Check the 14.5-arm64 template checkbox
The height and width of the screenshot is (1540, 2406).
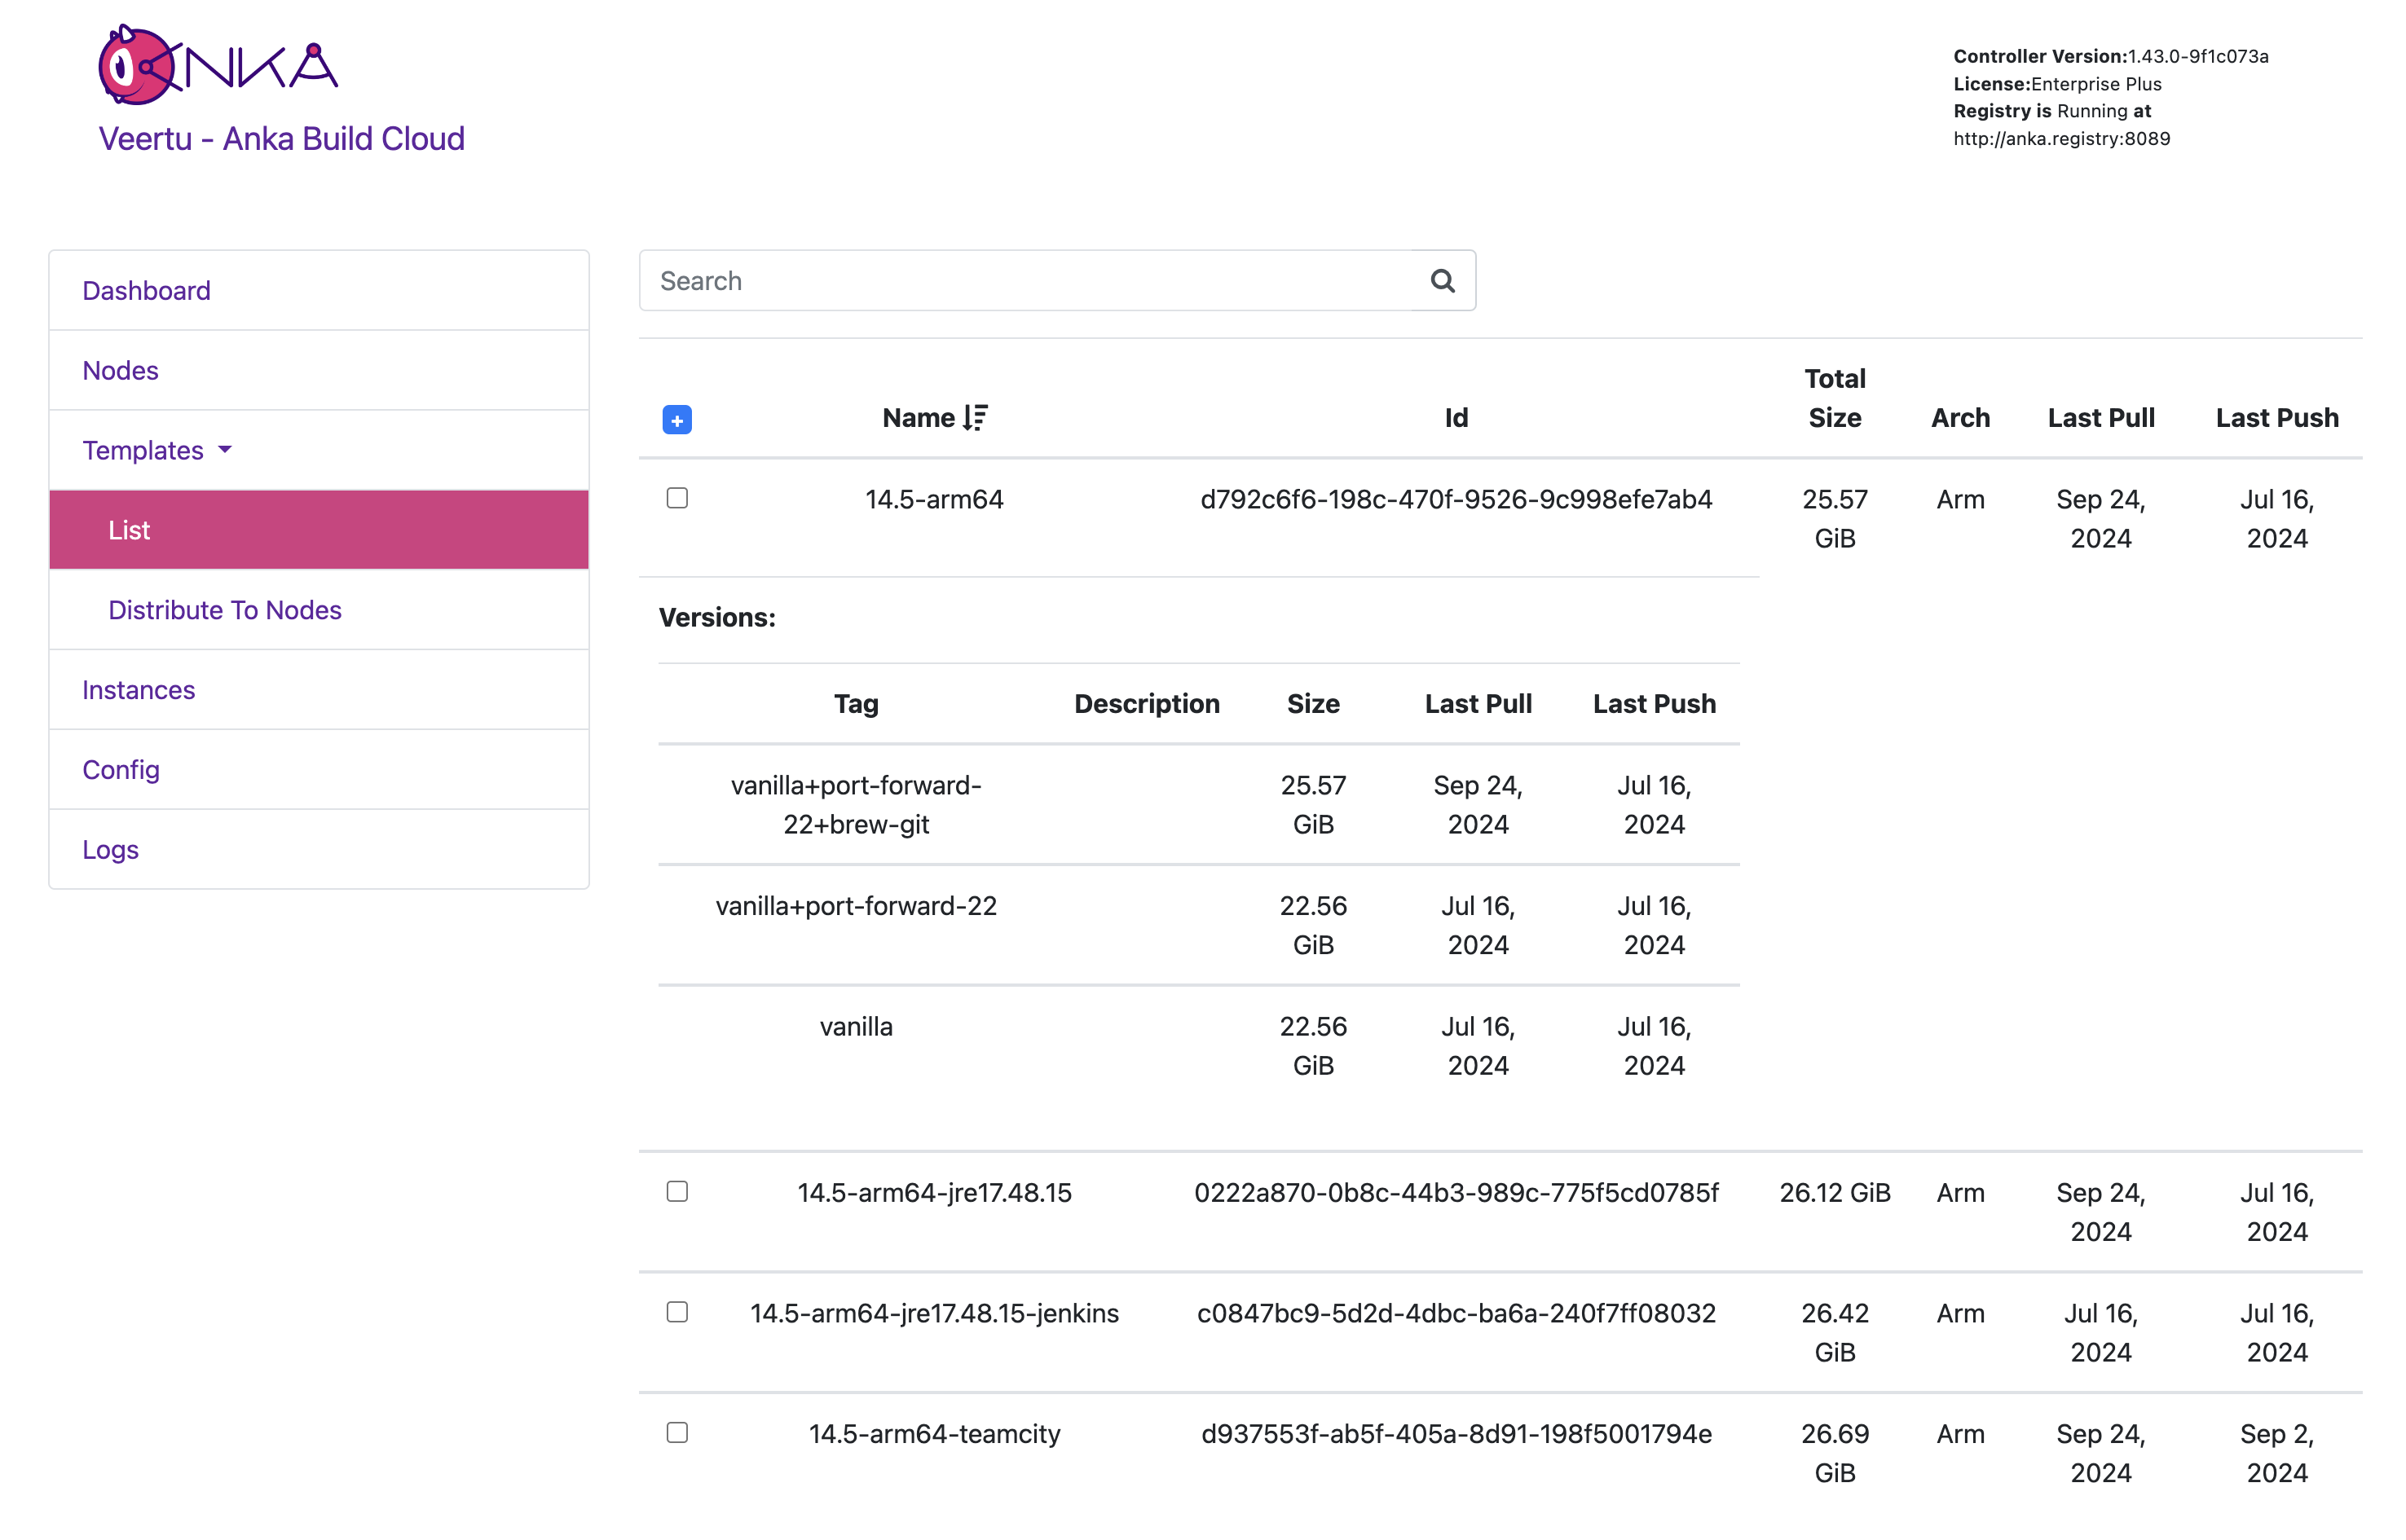click(x=677, y=498)
